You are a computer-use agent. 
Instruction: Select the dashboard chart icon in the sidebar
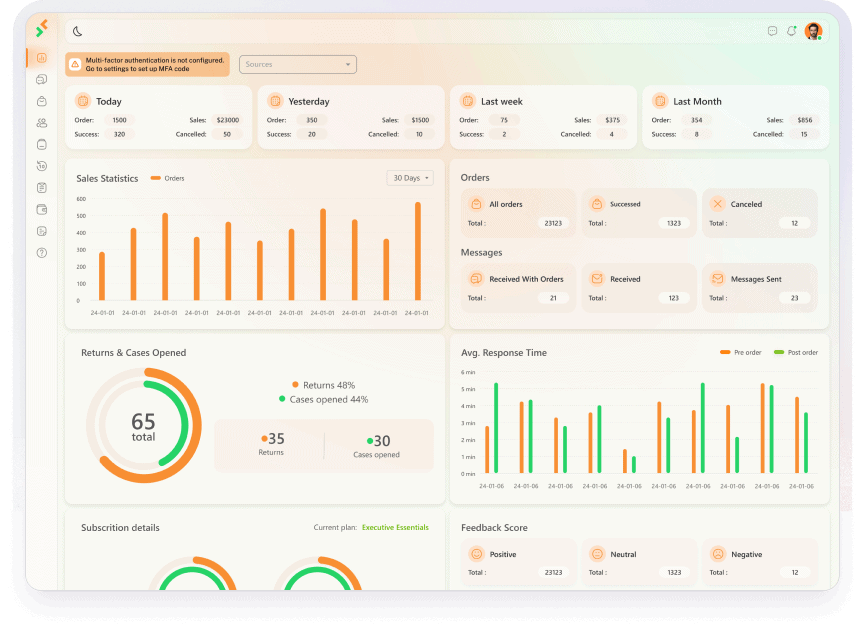[x=42, y=57]
